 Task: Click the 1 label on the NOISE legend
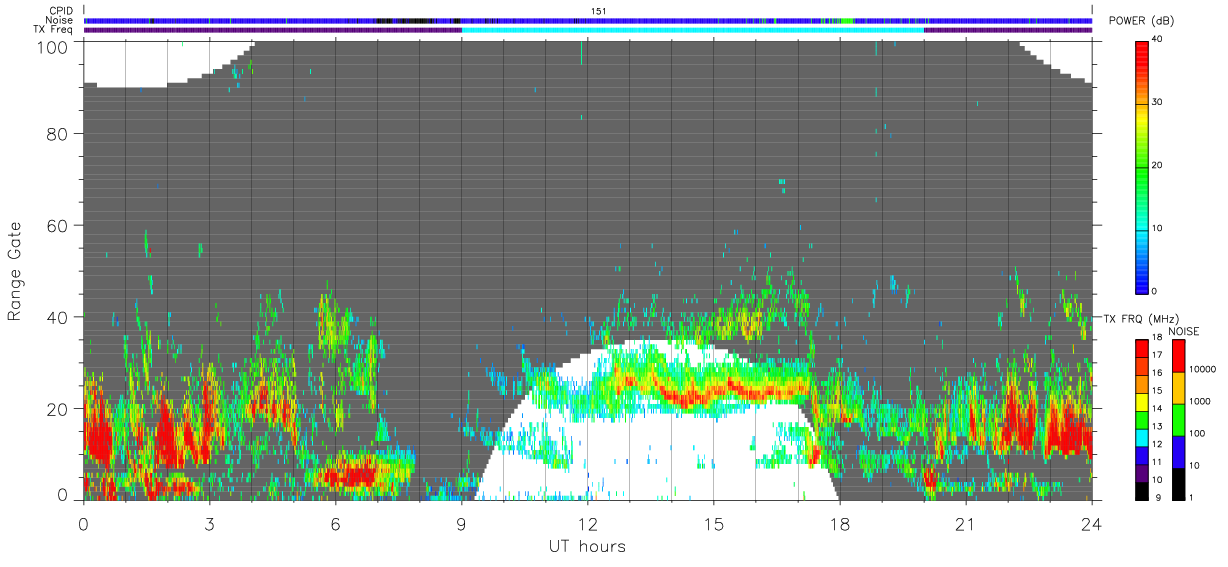coord(1190,498)
